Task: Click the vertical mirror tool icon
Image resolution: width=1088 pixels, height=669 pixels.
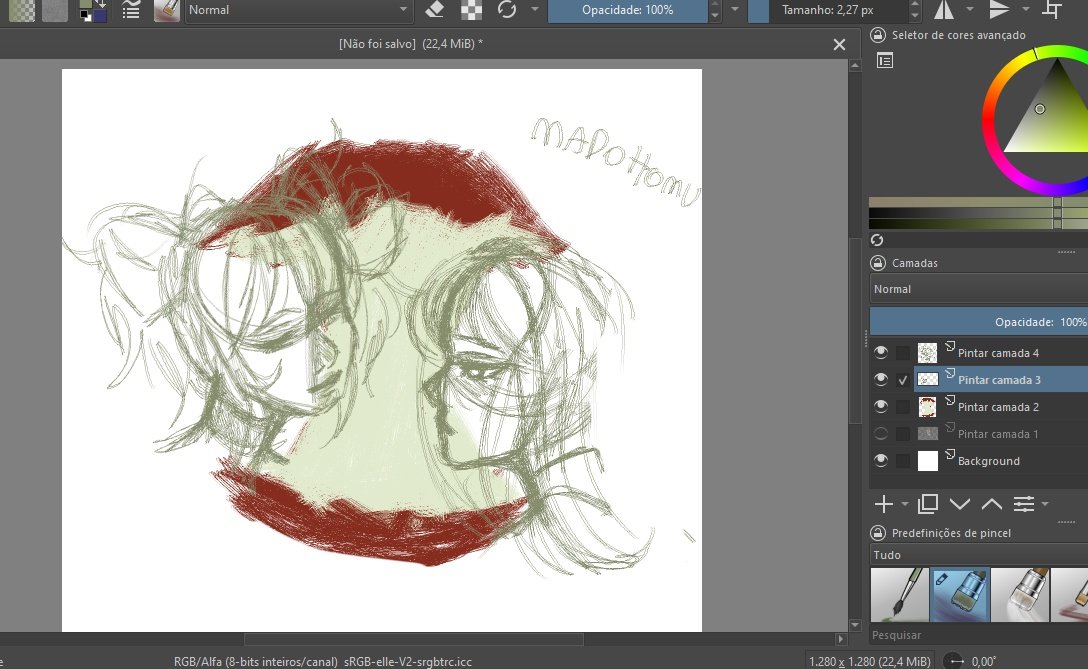Action: tap(998, 10)
